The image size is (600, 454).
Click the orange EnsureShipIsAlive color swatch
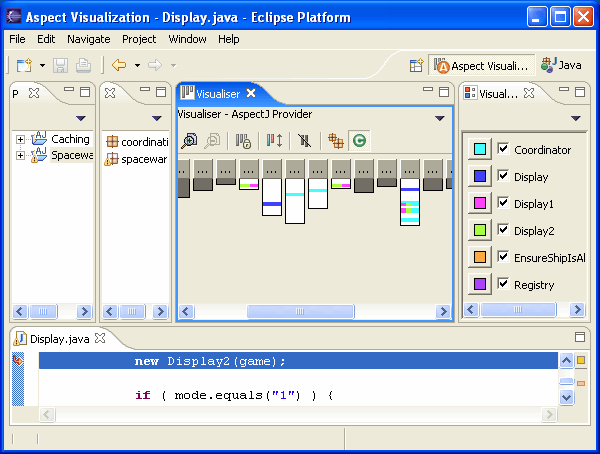[480, 256]
